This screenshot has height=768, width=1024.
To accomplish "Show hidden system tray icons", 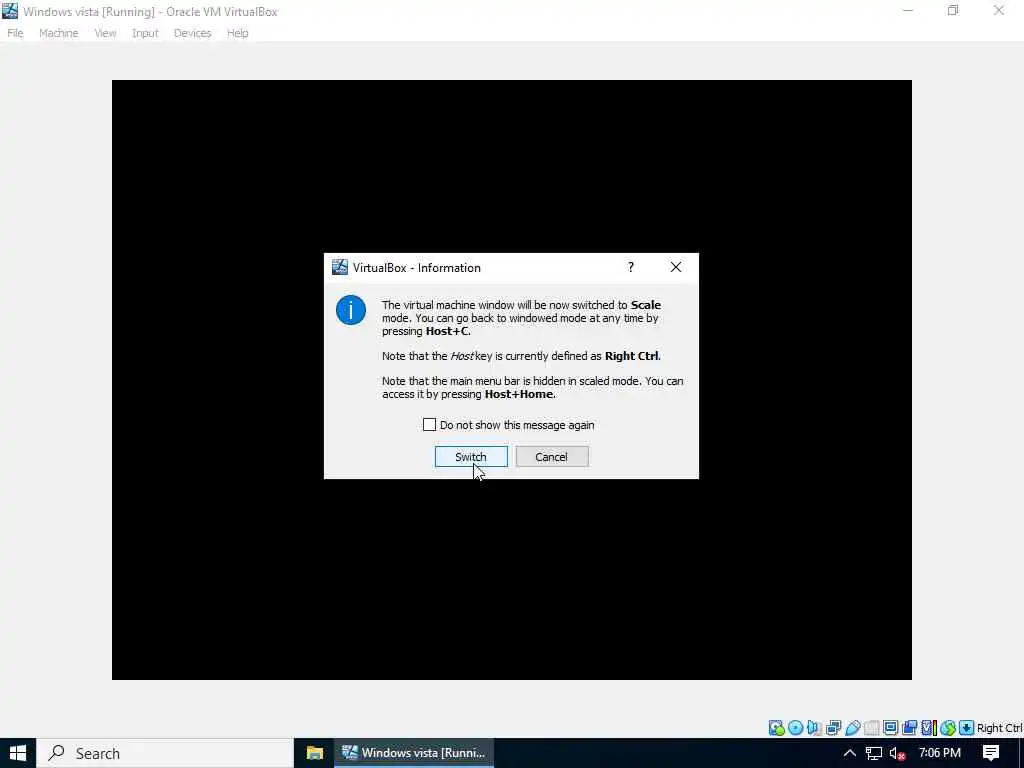I will pyautogui.click(x=850, y=753).
